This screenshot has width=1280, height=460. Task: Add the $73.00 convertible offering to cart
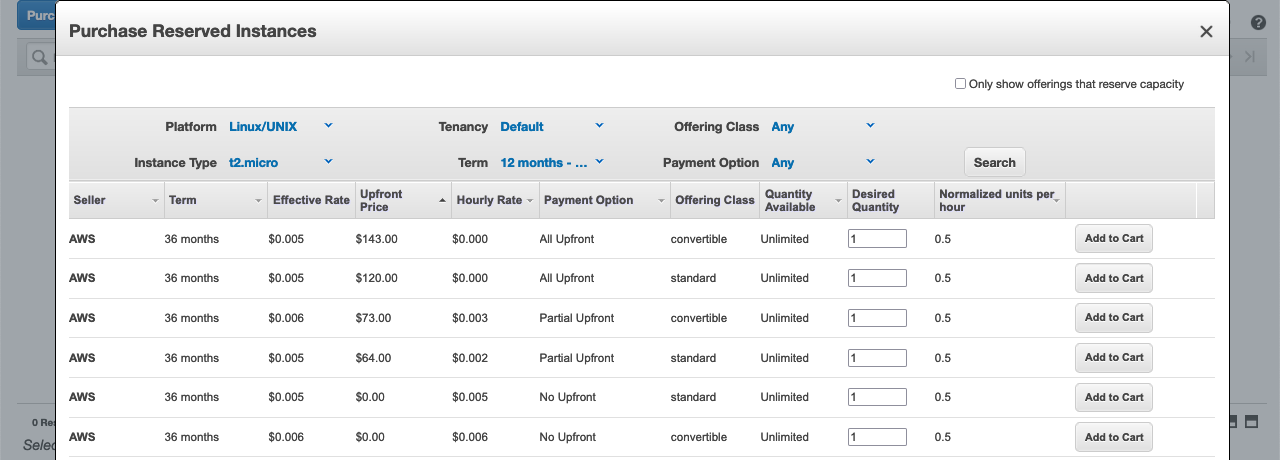(1114, 318)
